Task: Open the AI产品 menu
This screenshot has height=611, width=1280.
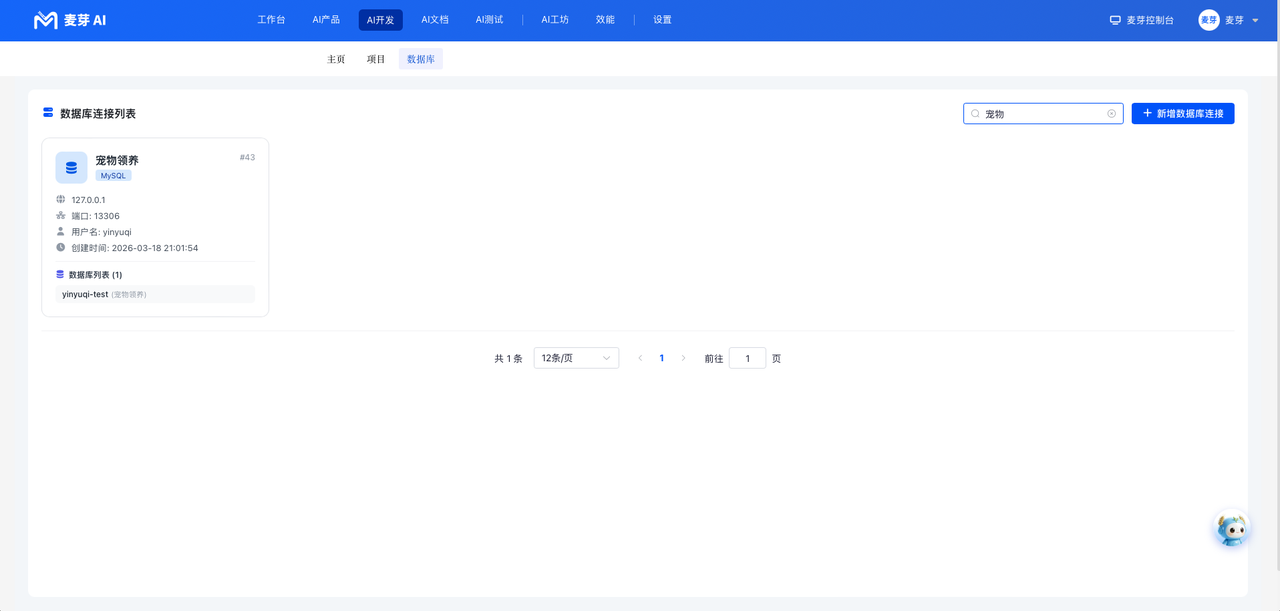Action: [326, 20]
